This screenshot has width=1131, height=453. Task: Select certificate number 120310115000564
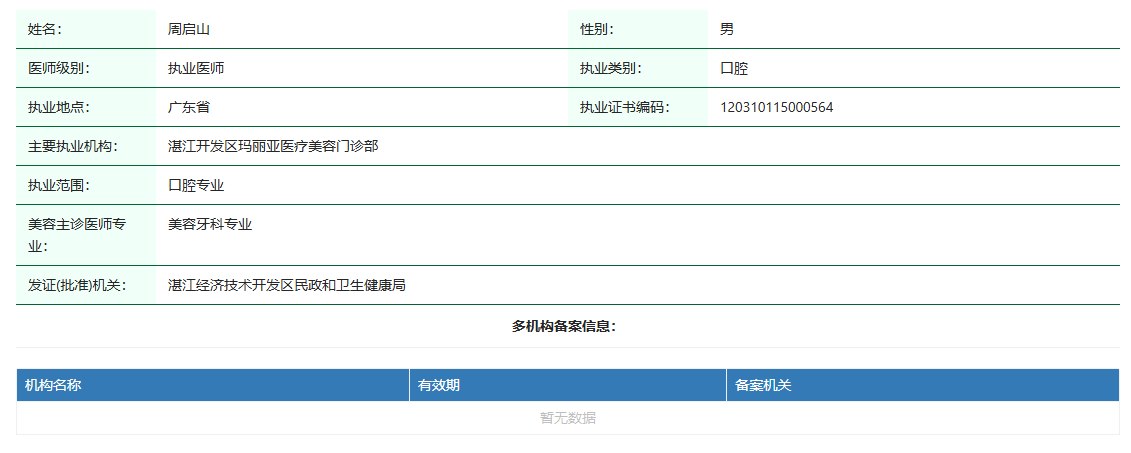click(777, 107)
